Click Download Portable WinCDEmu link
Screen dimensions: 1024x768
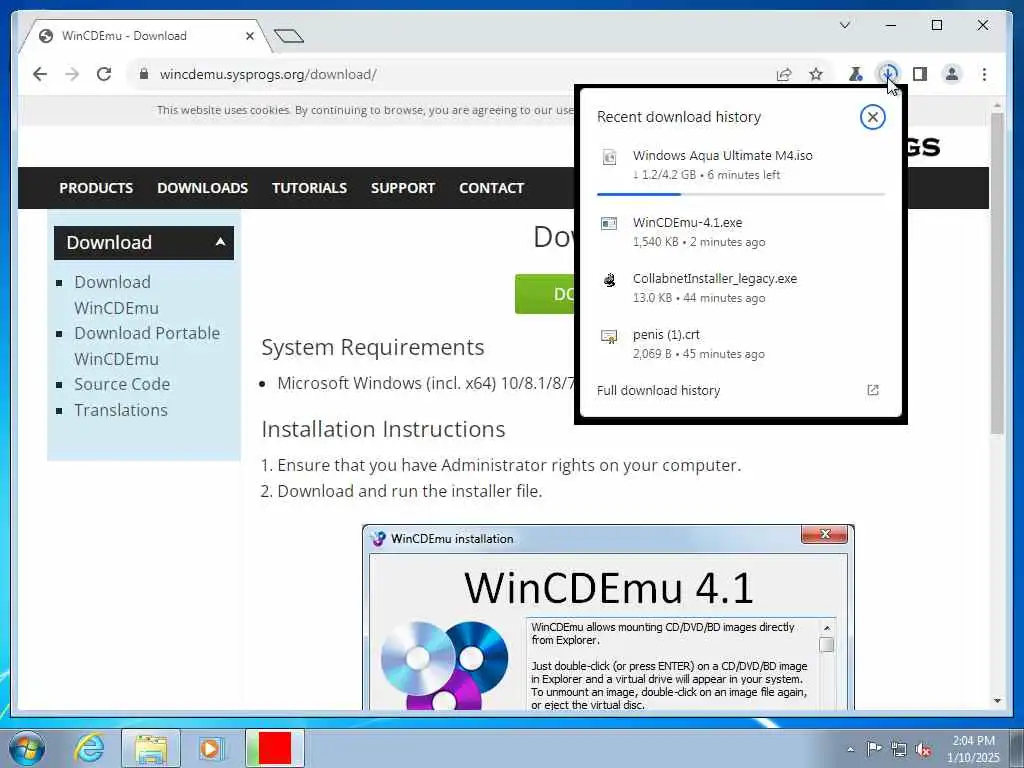pyautogui.click(x=147, y=346)
